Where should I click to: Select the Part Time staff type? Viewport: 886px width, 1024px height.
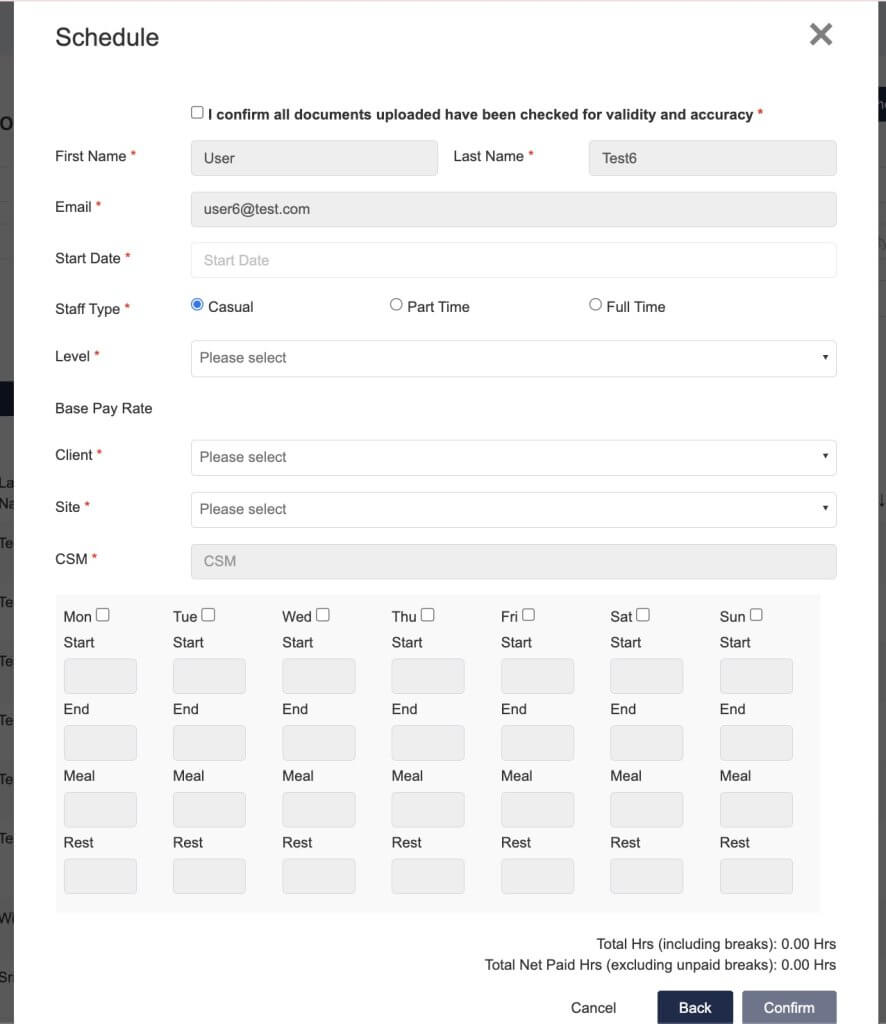[396, 305]
